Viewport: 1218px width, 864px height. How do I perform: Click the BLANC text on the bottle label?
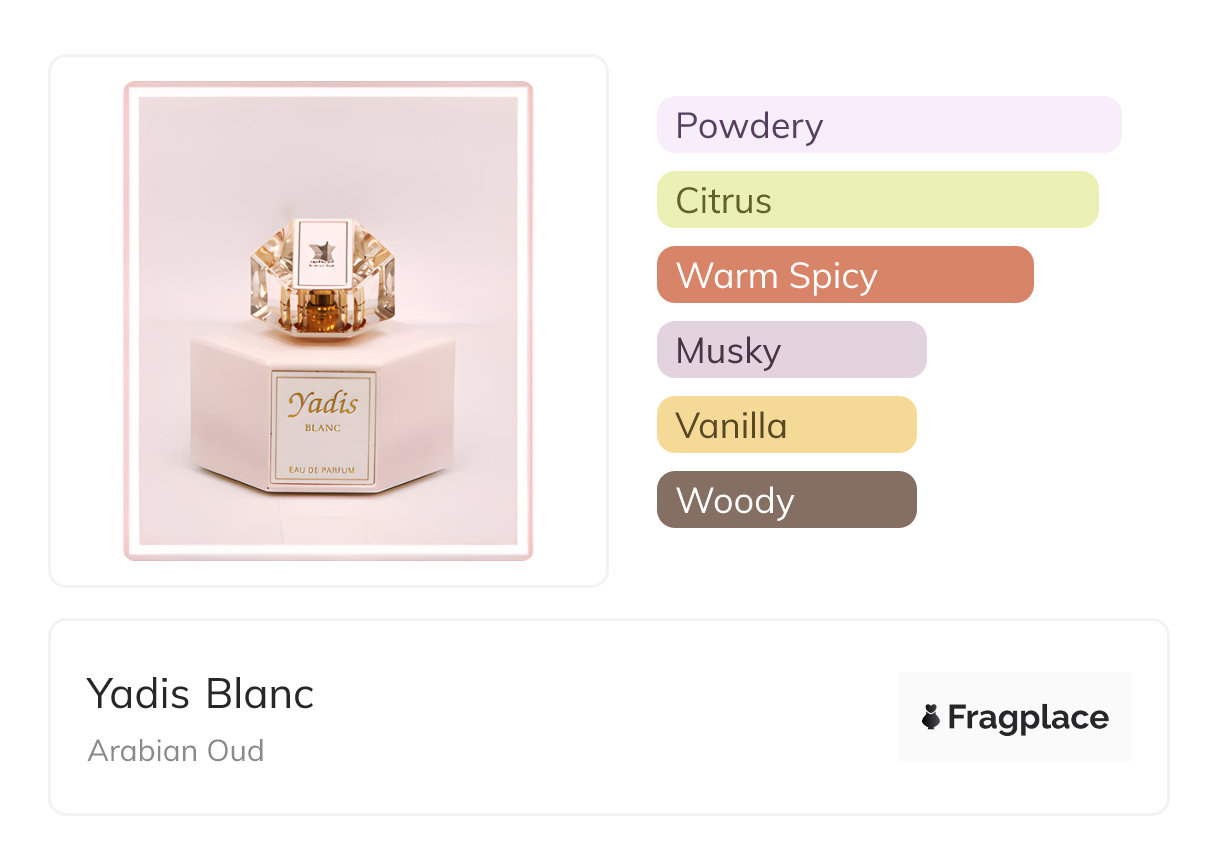tap(323, 428)
